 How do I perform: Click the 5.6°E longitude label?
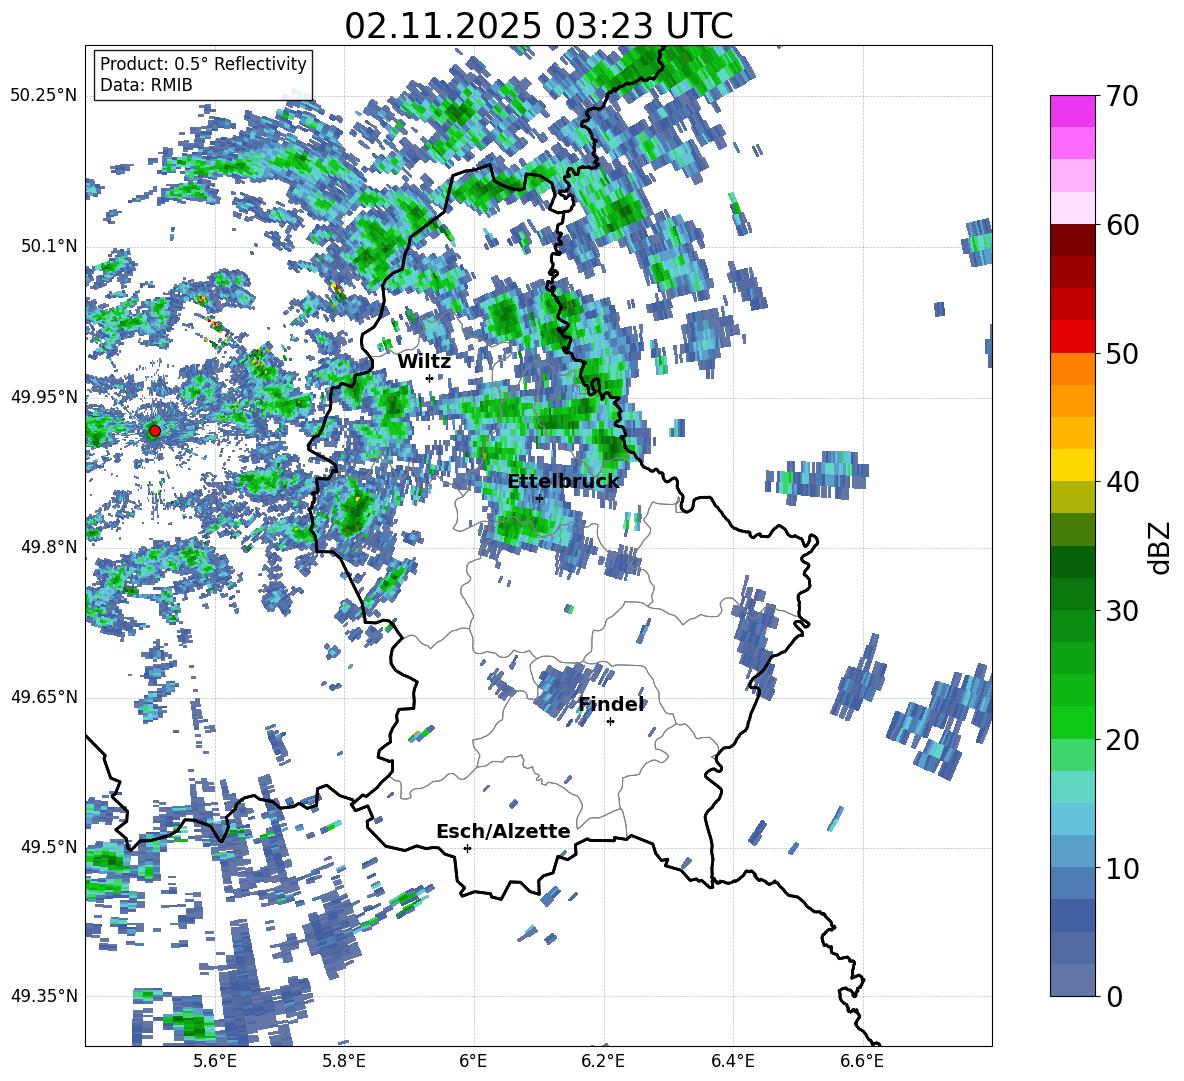215,1061
